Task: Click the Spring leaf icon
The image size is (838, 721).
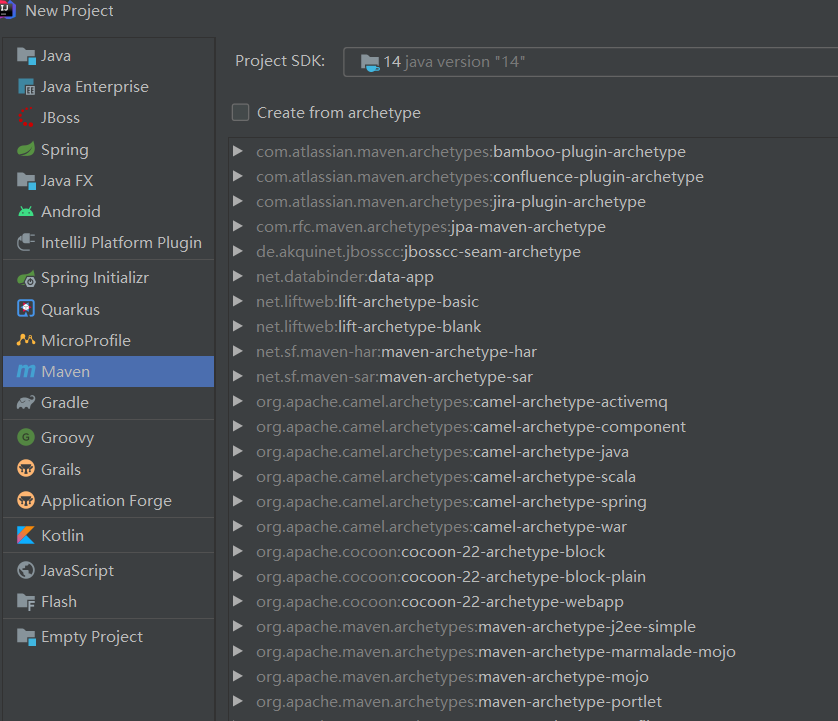Action: [26, 150]
